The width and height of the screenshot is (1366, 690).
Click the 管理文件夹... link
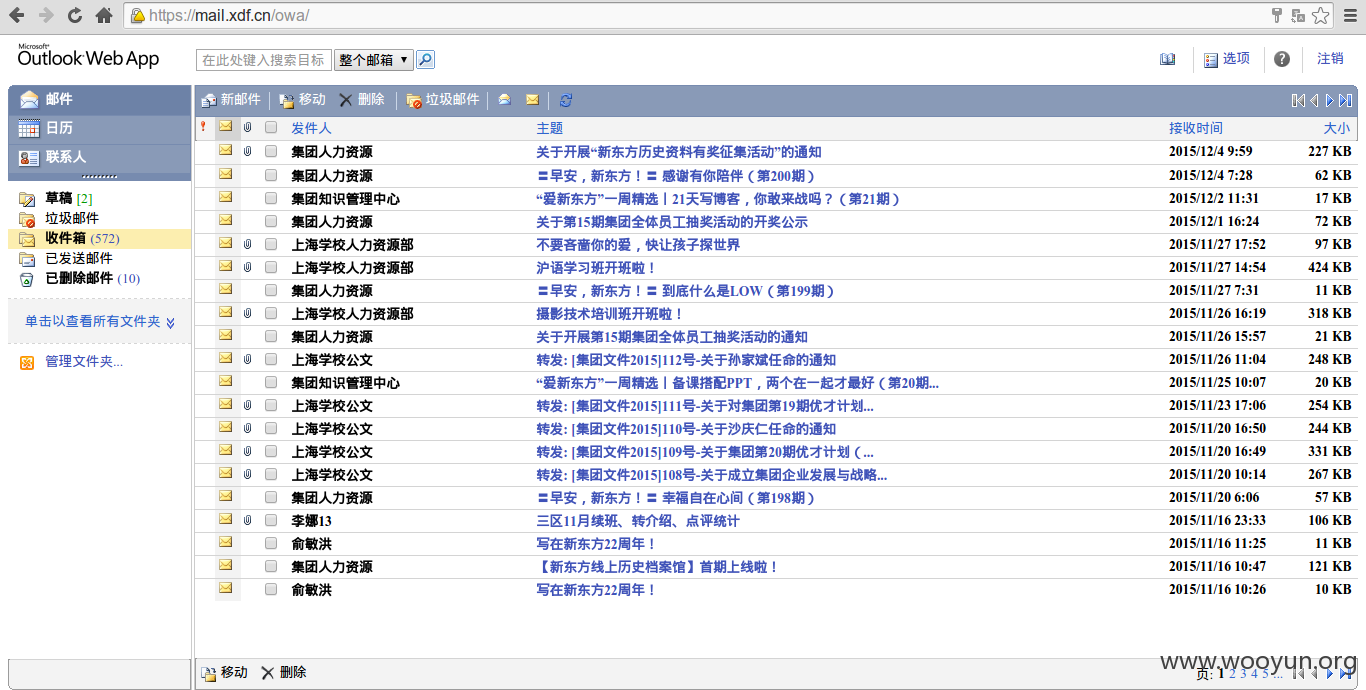pos(84,362)
